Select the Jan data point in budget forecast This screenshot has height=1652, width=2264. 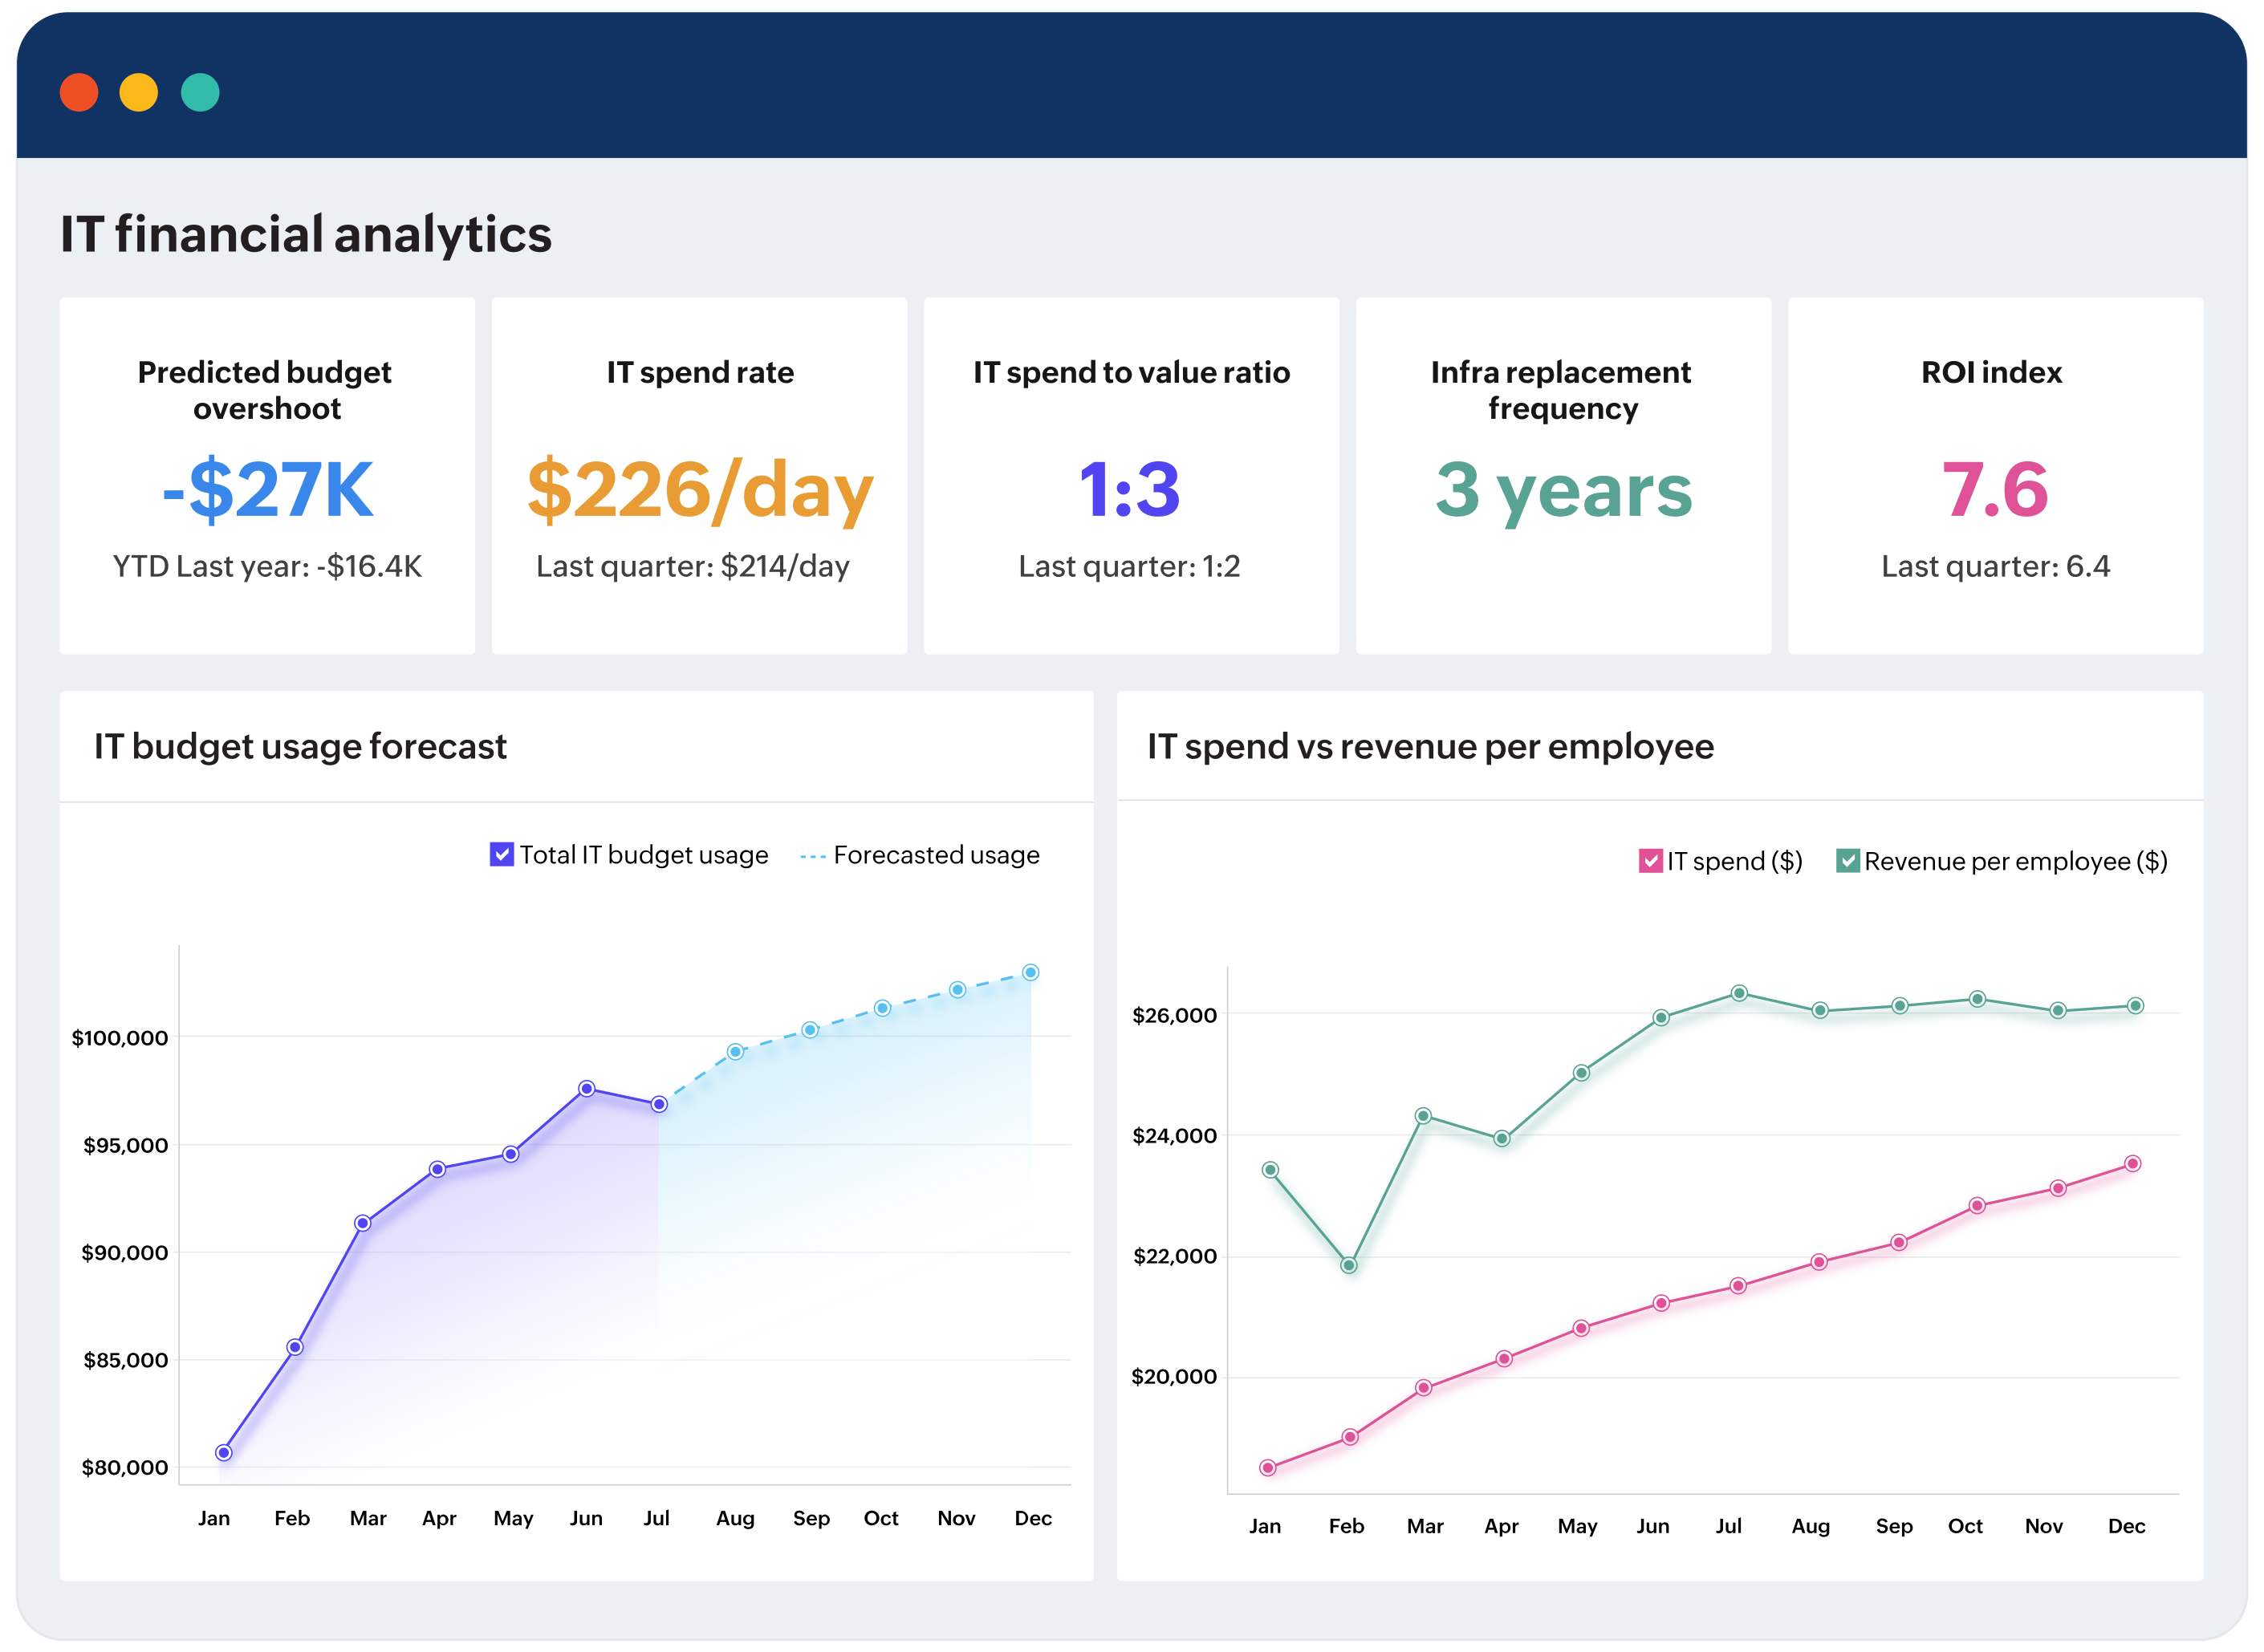(x=224, y=1452)
